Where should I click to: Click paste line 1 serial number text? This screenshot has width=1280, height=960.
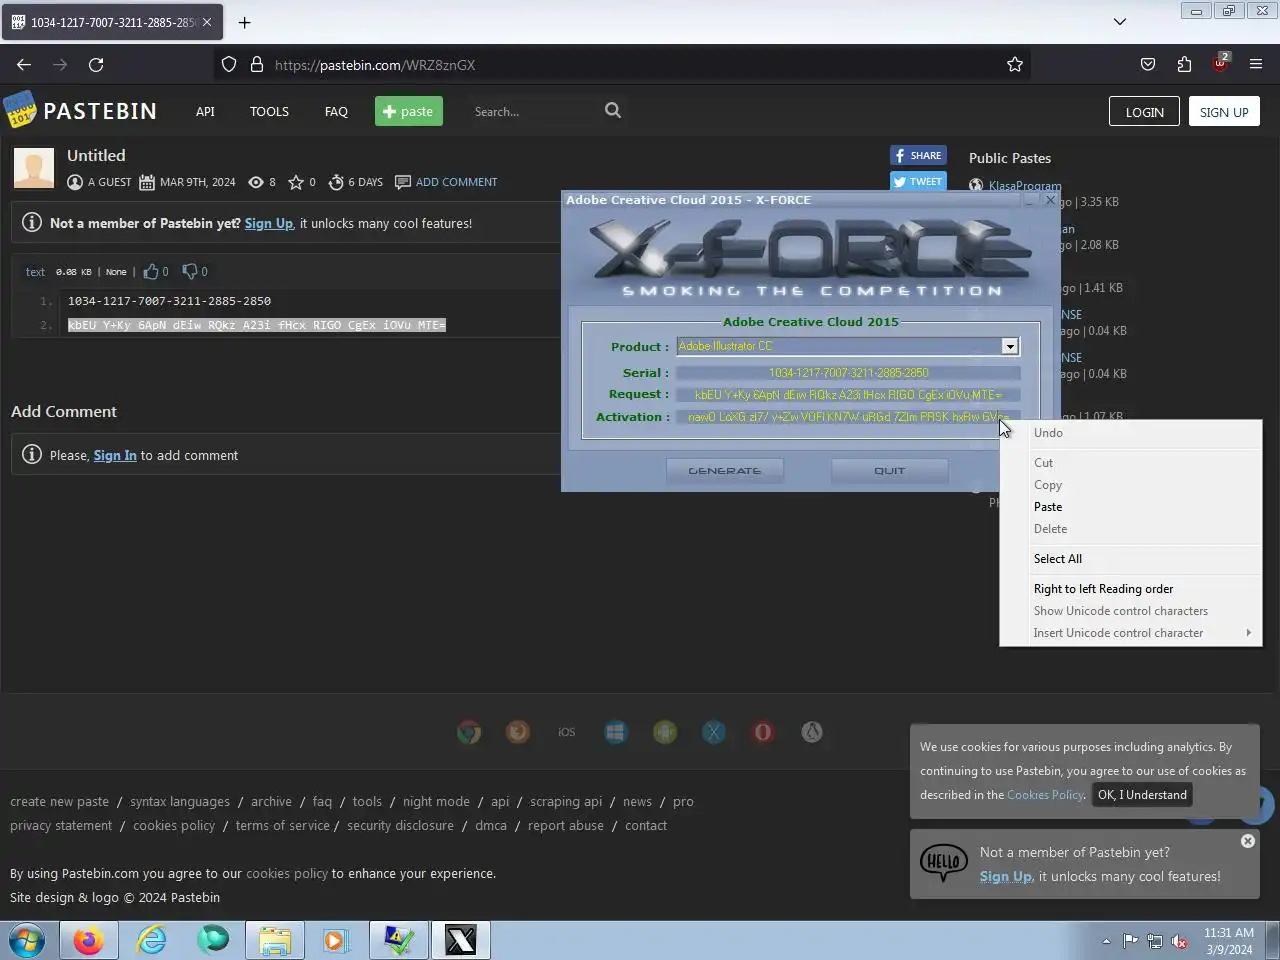click(169, 301)
